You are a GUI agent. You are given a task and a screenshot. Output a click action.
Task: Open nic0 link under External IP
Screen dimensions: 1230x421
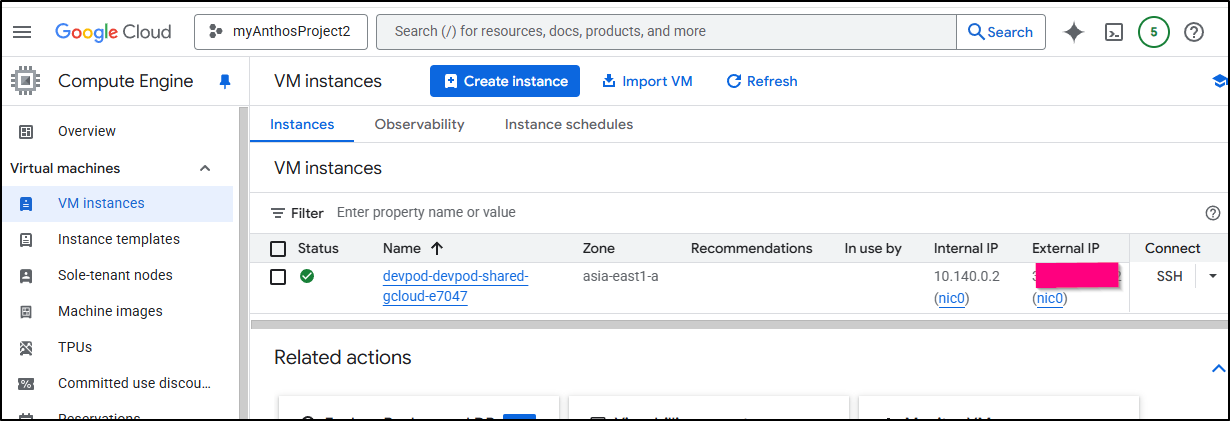1051,297
